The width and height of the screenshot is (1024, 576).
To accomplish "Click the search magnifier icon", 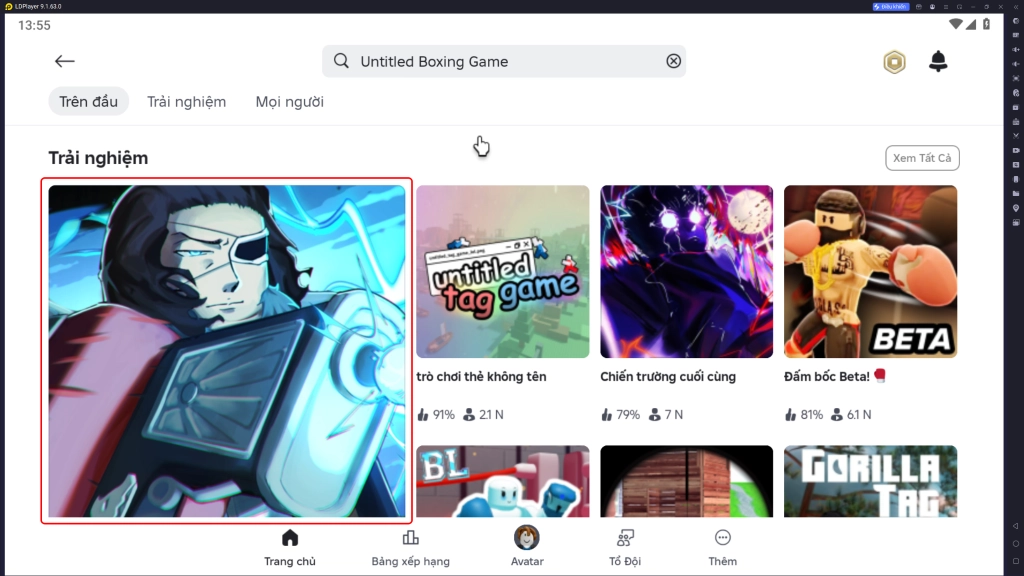I will [341, 61].
